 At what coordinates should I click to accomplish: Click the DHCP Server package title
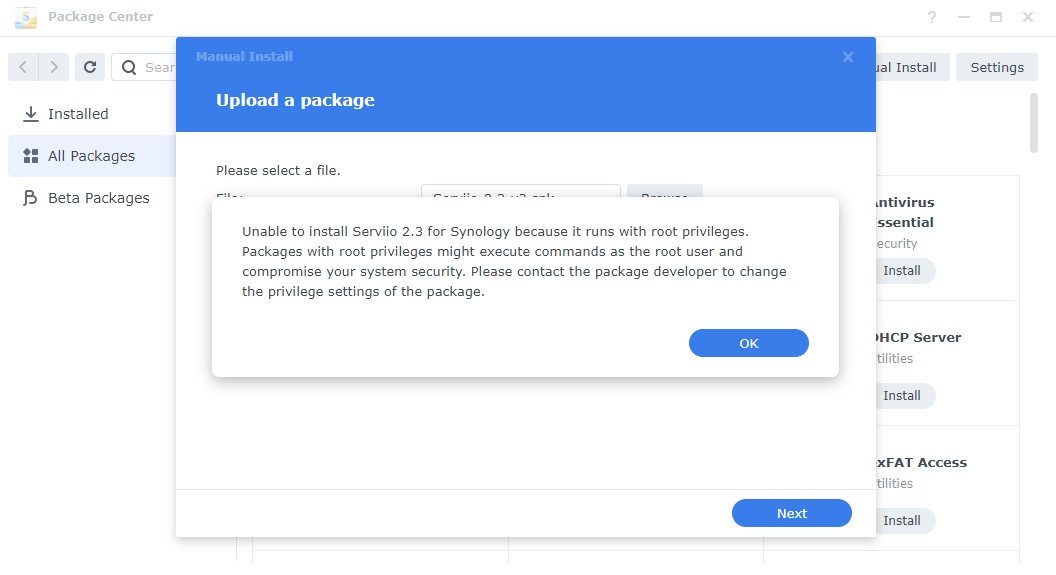[x=919, y=337]
